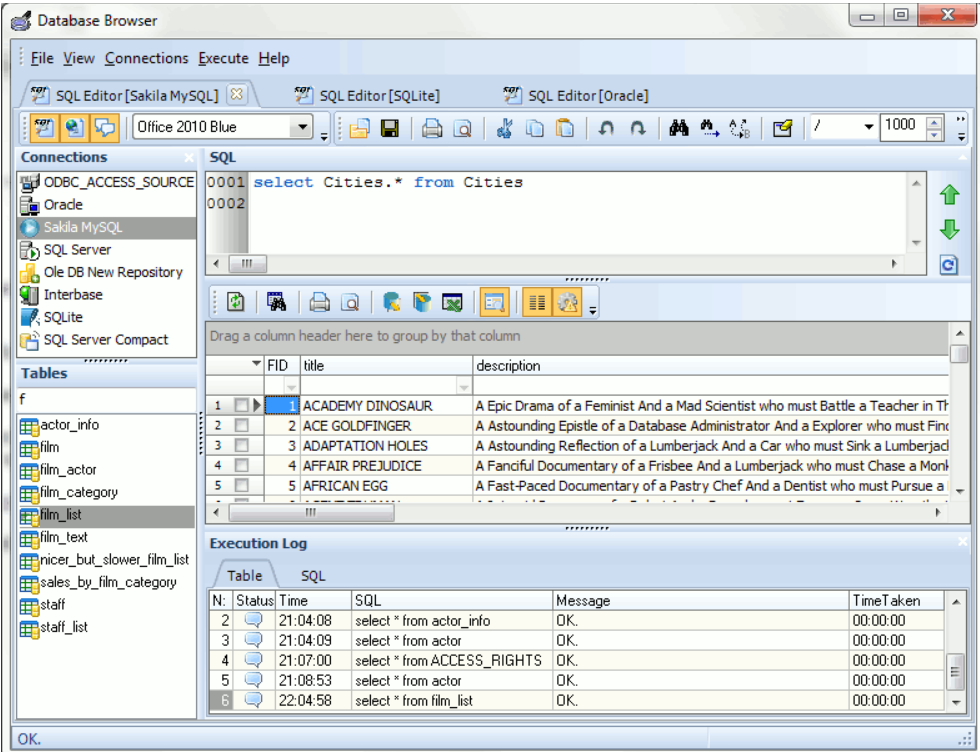Viewport: 980px width, 752px height.
Task: Open the Connections menu
Action: coord(147,58)
